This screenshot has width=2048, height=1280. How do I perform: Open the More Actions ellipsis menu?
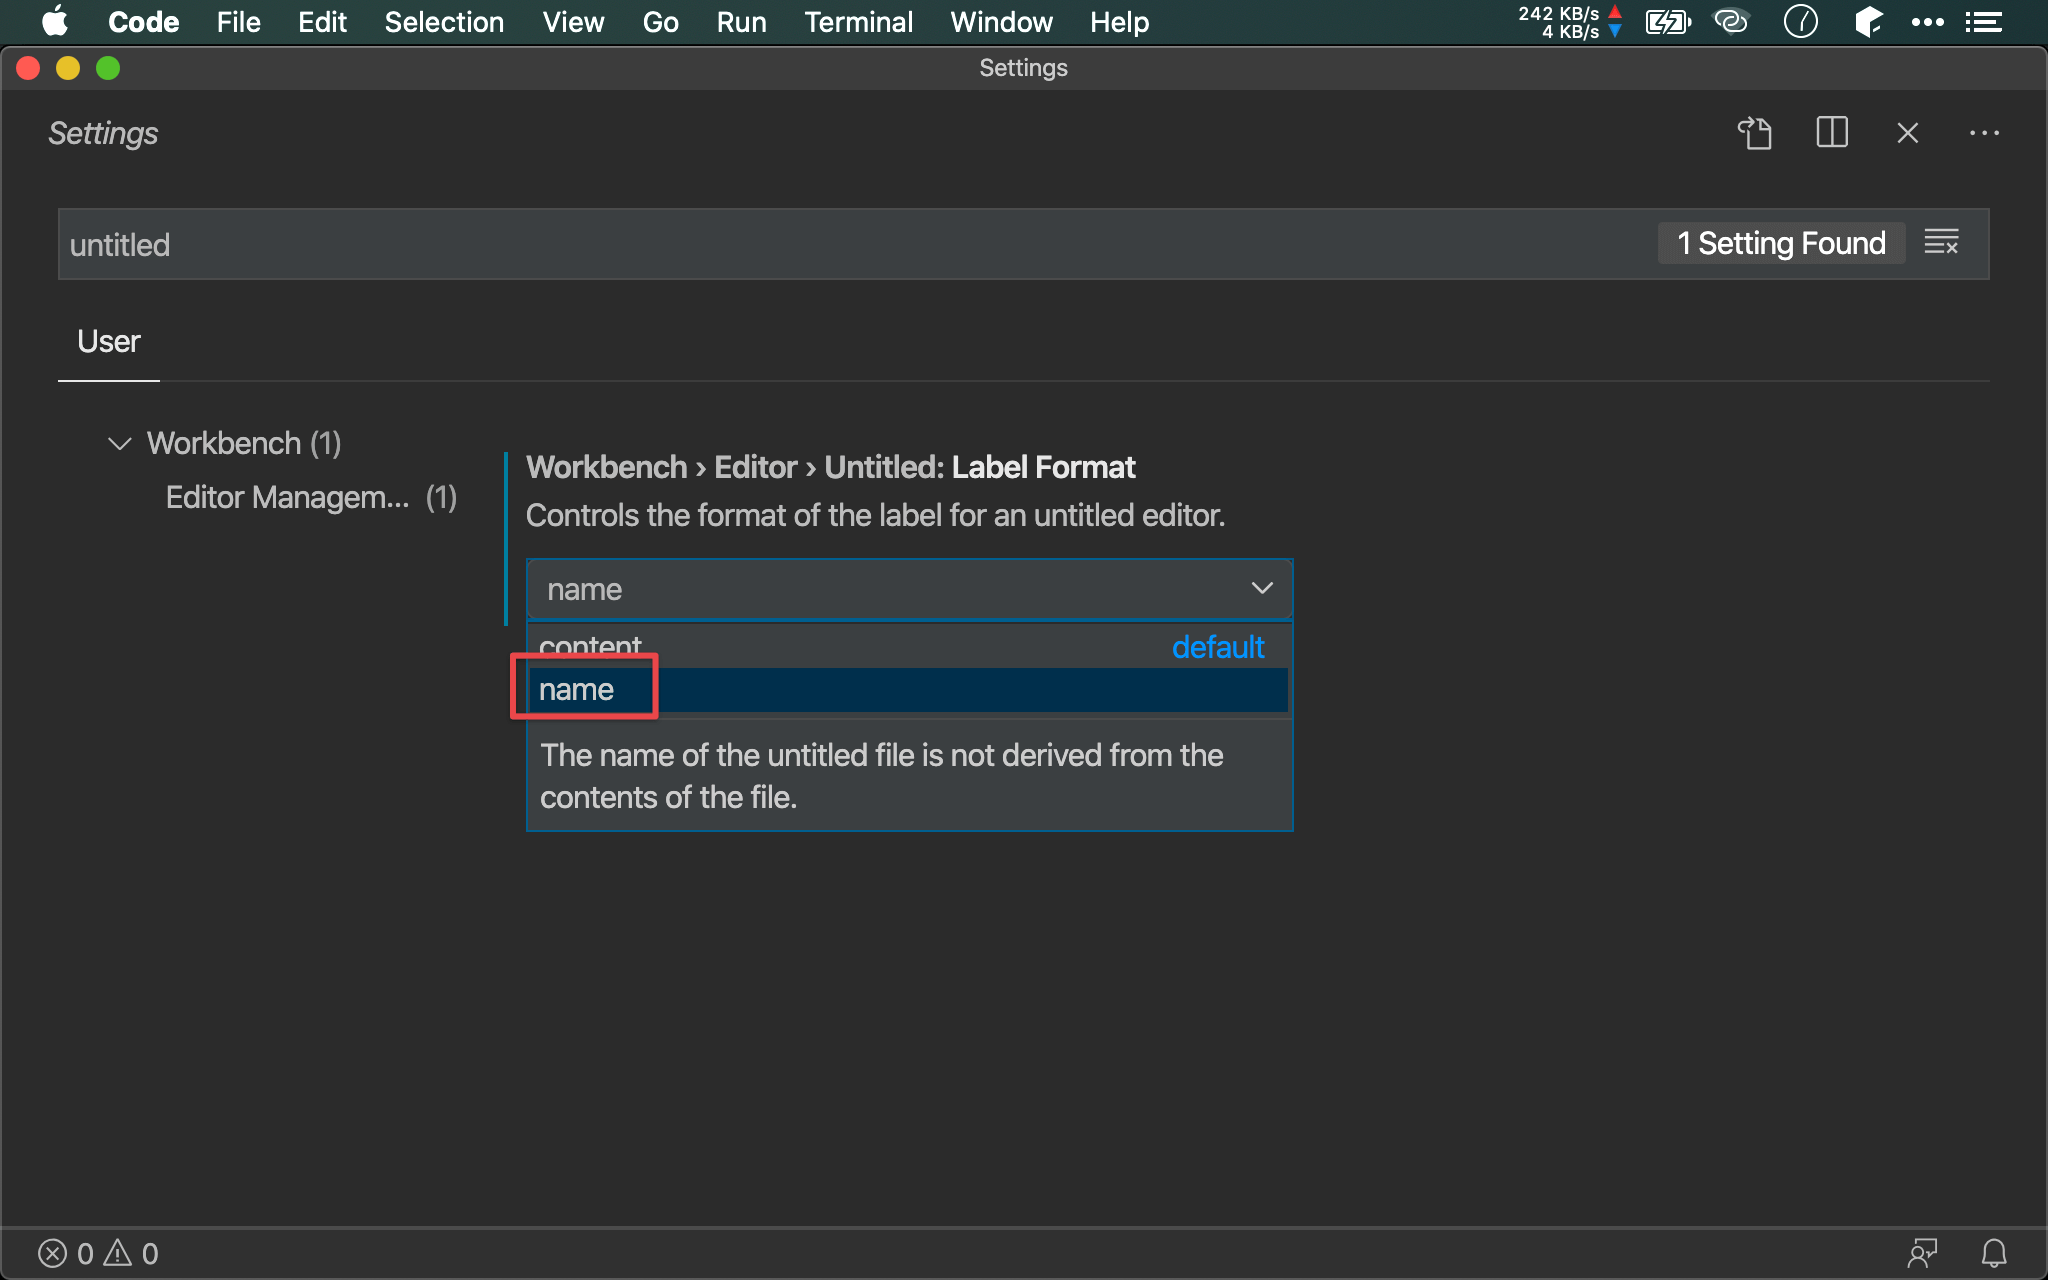tap(1984, 133)
